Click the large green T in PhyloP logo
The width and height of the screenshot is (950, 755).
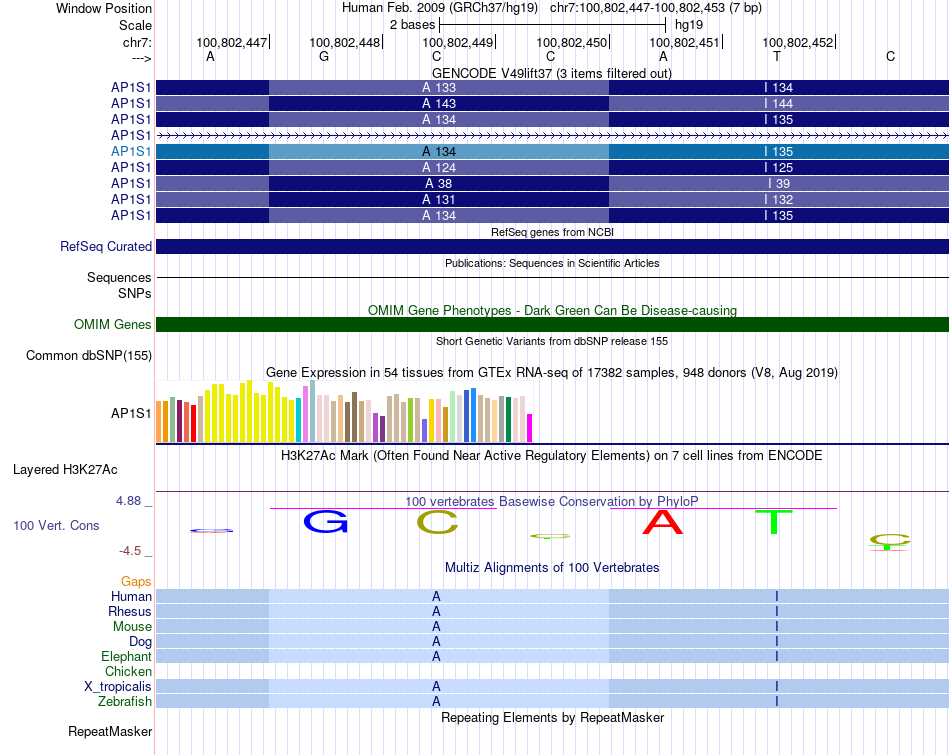coord(774,522)
